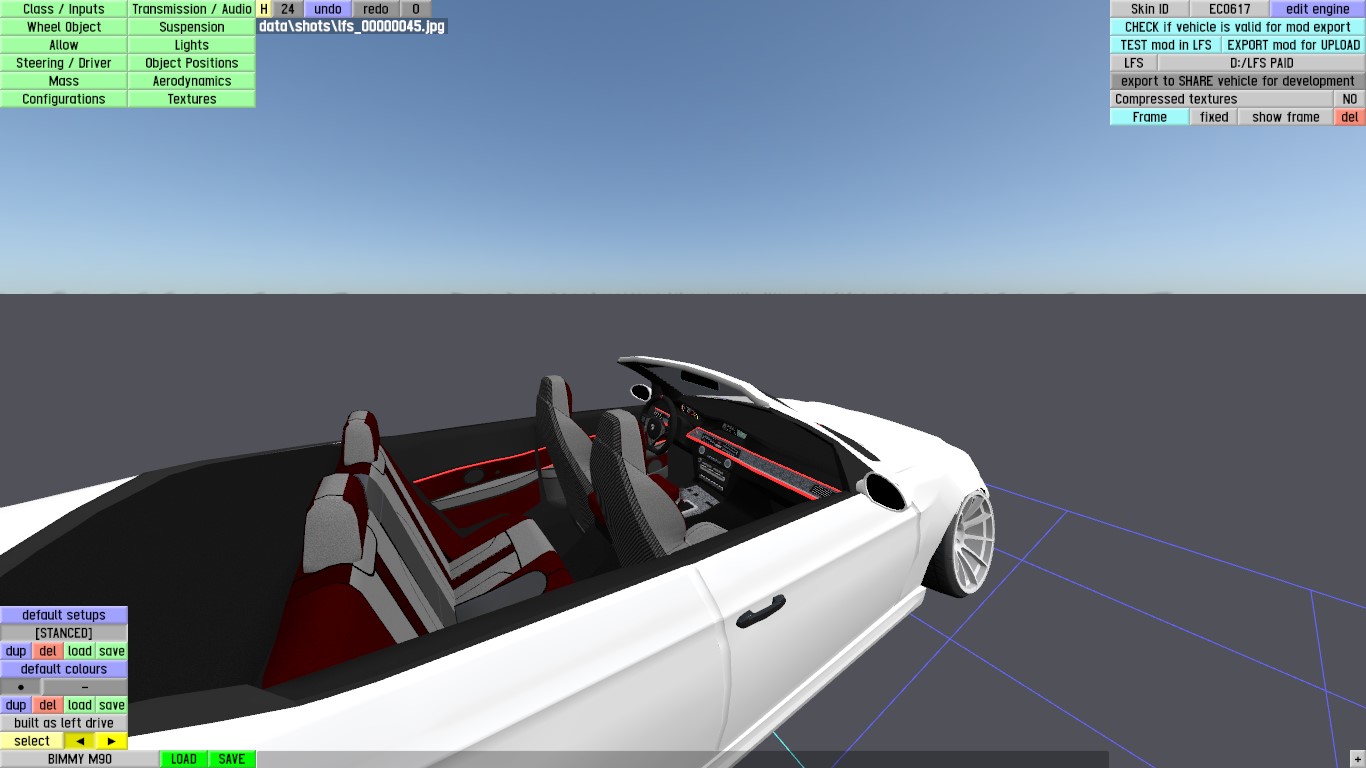Click the default setups header
Viewport: 1366px width, 768px height.
pyautogui.click(x=64, y=615)
